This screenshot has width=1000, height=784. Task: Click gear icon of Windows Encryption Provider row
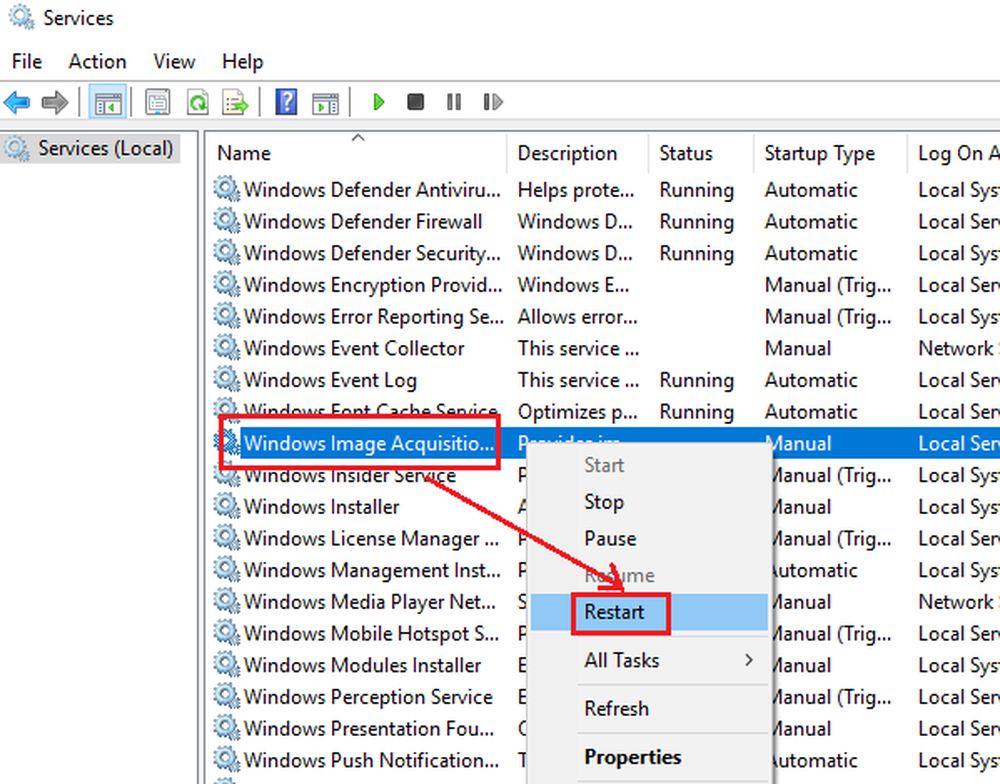coord(226,284)
